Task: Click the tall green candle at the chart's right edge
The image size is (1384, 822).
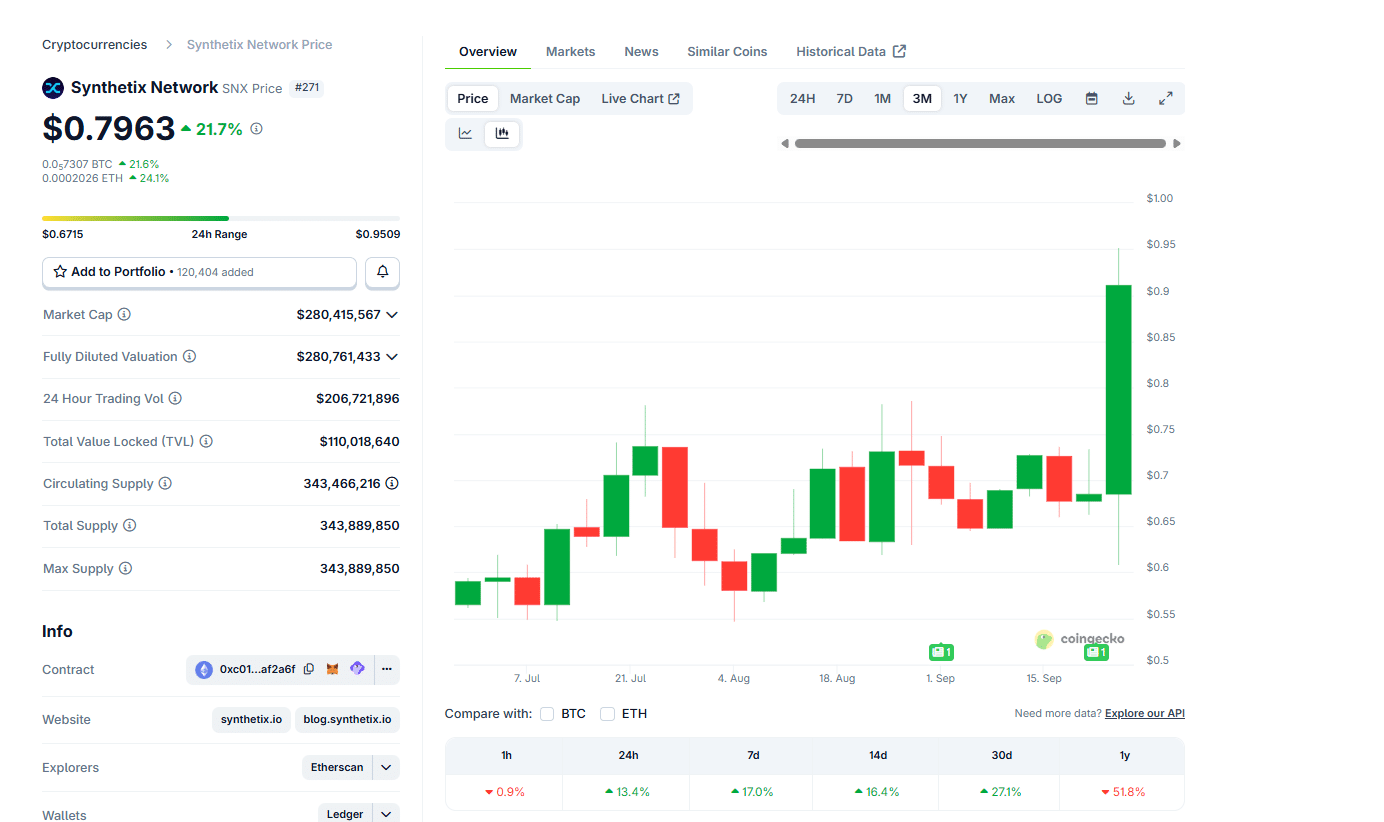Action: click(1118, 389)
